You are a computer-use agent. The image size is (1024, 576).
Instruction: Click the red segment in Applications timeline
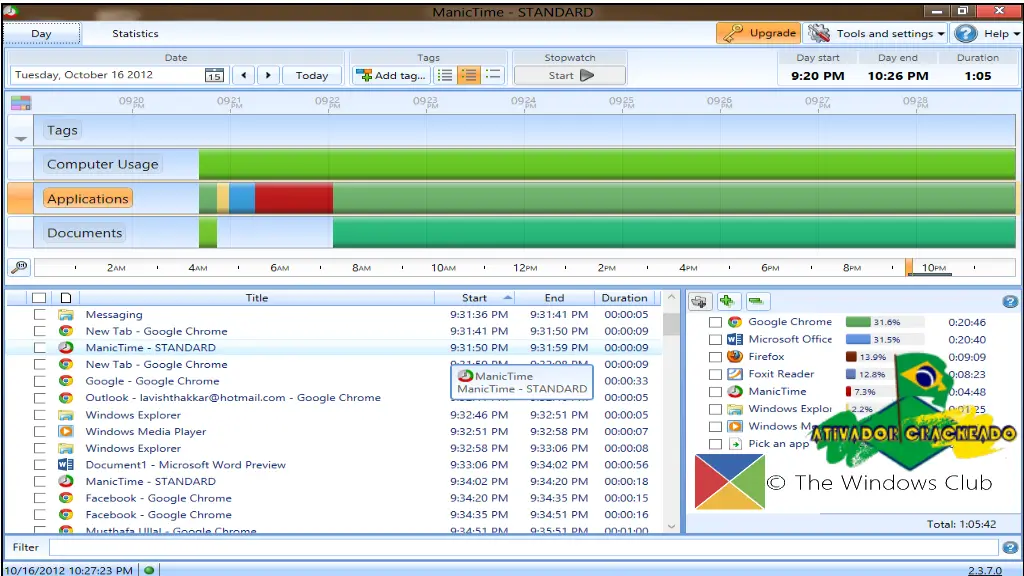[x=294, y=199]
